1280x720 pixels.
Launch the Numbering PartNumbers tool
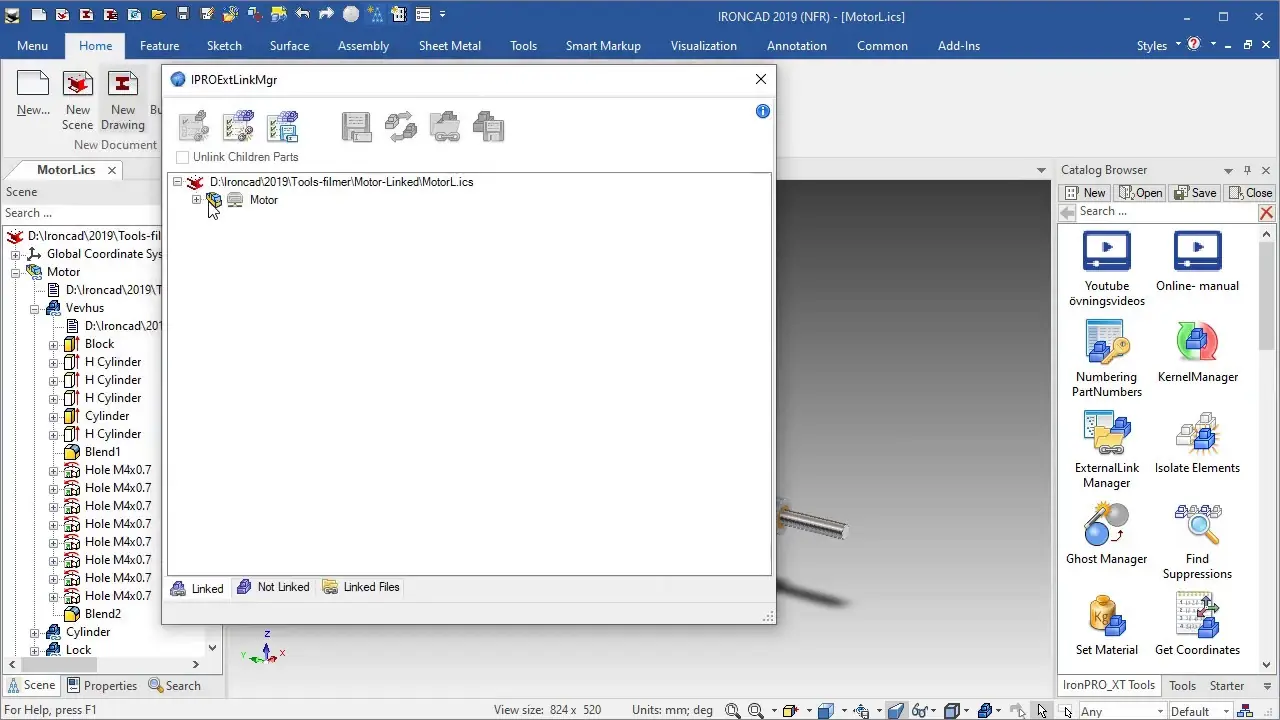[1106, 359]
